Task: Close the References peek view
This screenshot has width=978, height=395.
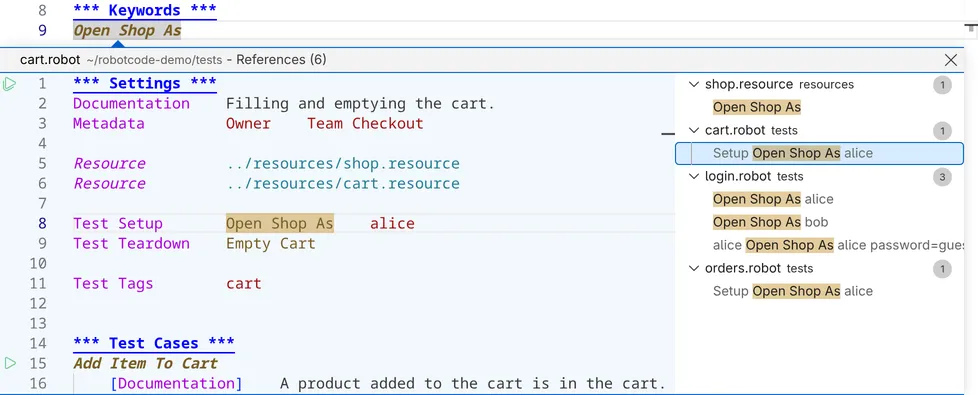Action: 951,60
